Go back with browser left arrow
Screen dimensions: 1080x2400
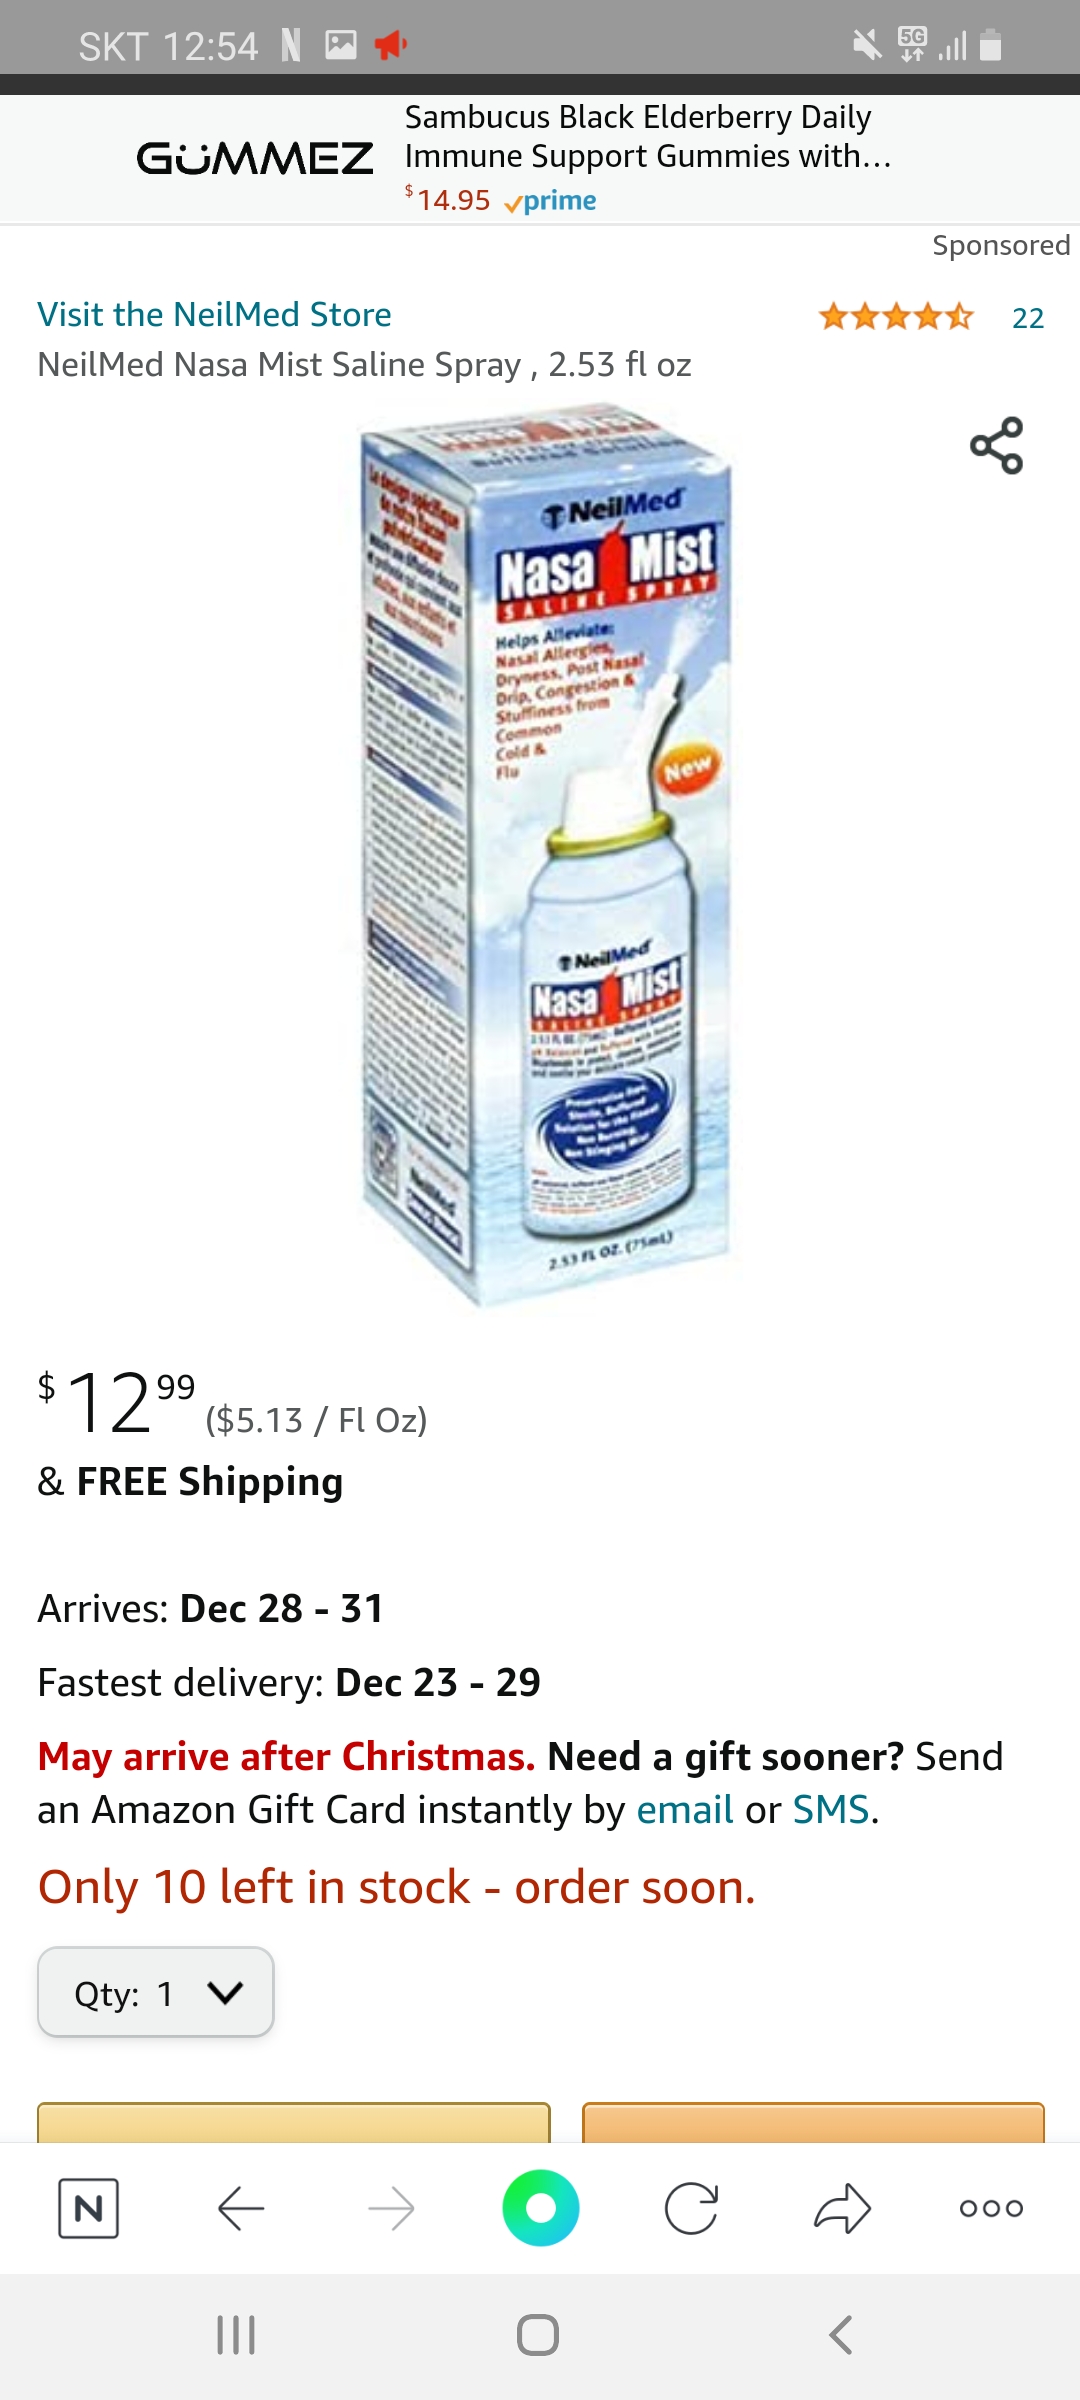pyautogui.click(x=241, y=2208)
